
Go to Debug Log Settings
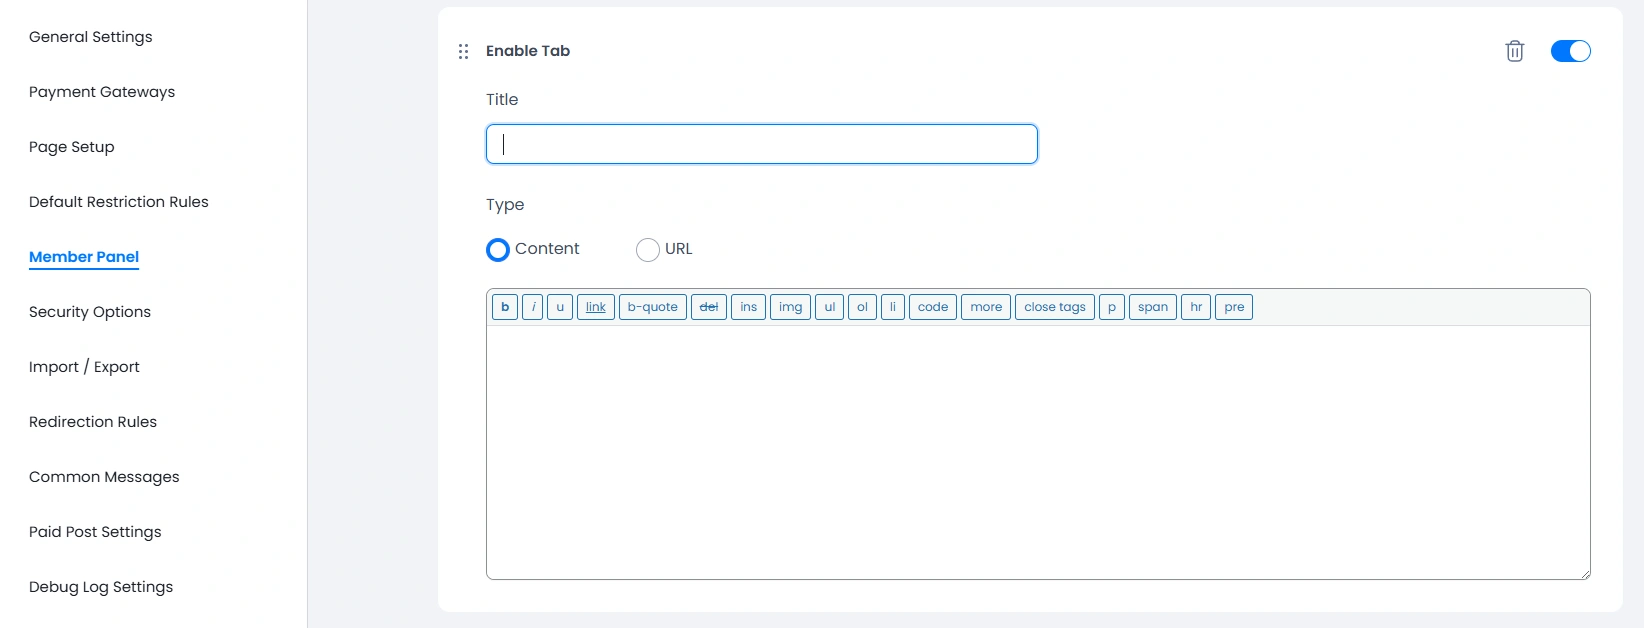pyautogui.click(x=100, y=587)
